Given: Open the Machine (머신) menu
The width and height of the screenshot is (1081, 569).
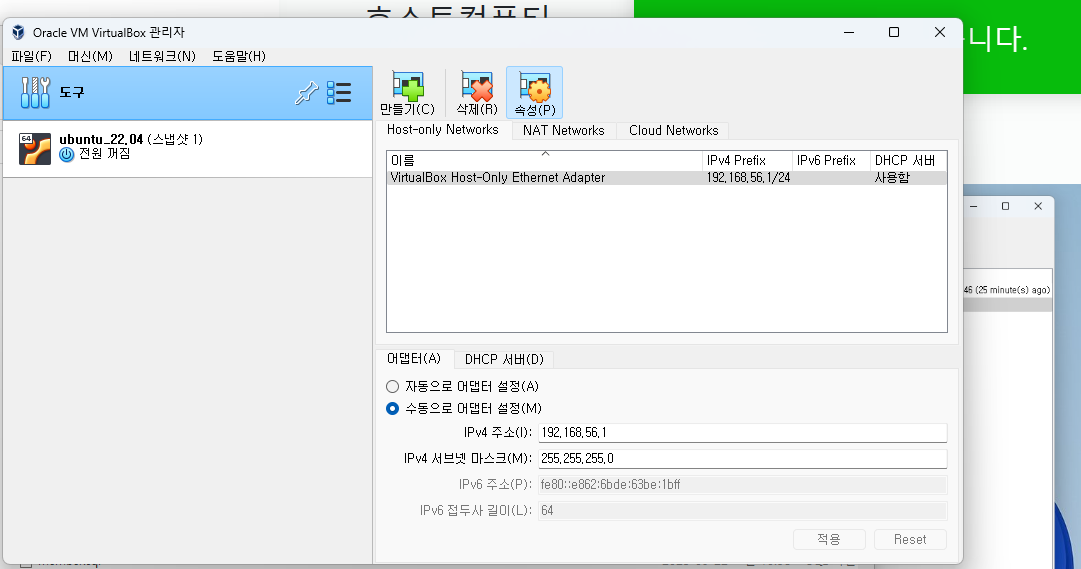Looking at the screenshot, I should pos(90,56).
